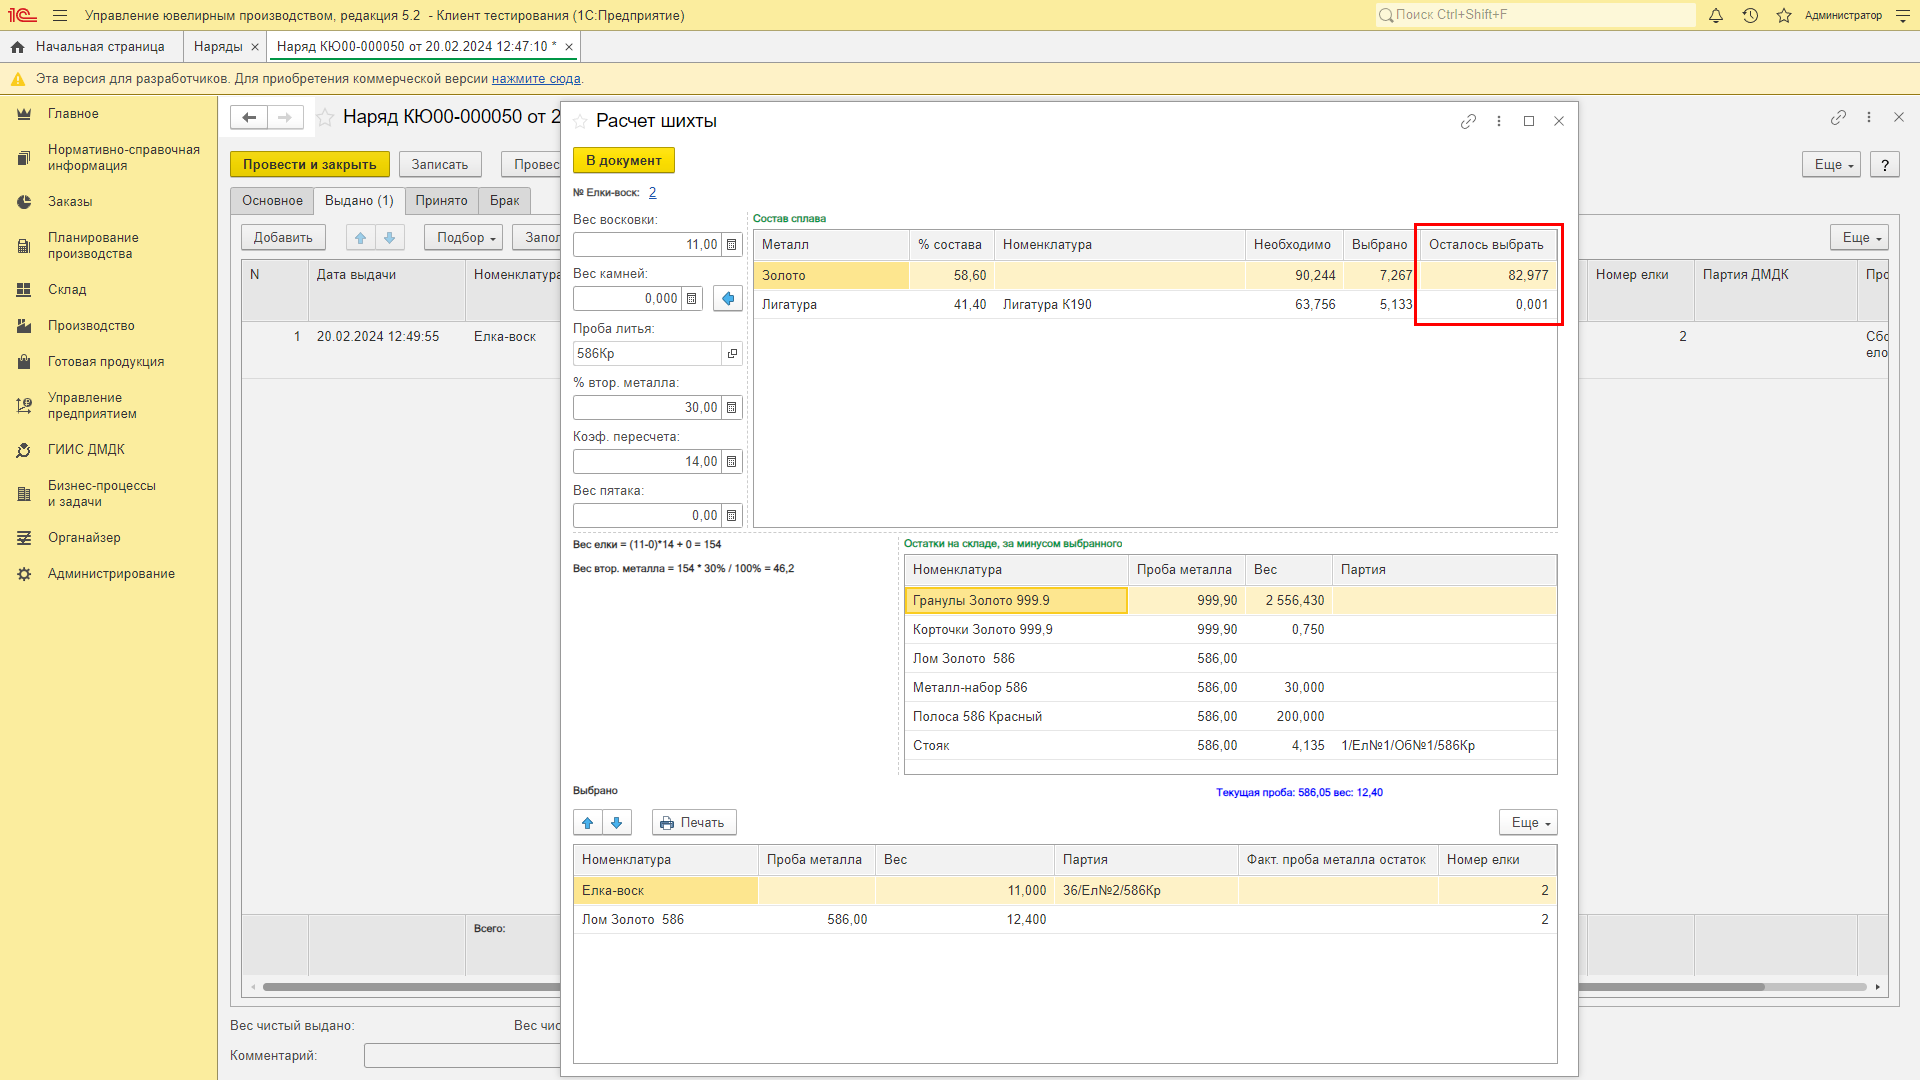Expand Еще menu above the Выдано table
This screenshot has height=1080, width=1920.
point(1859,238)
